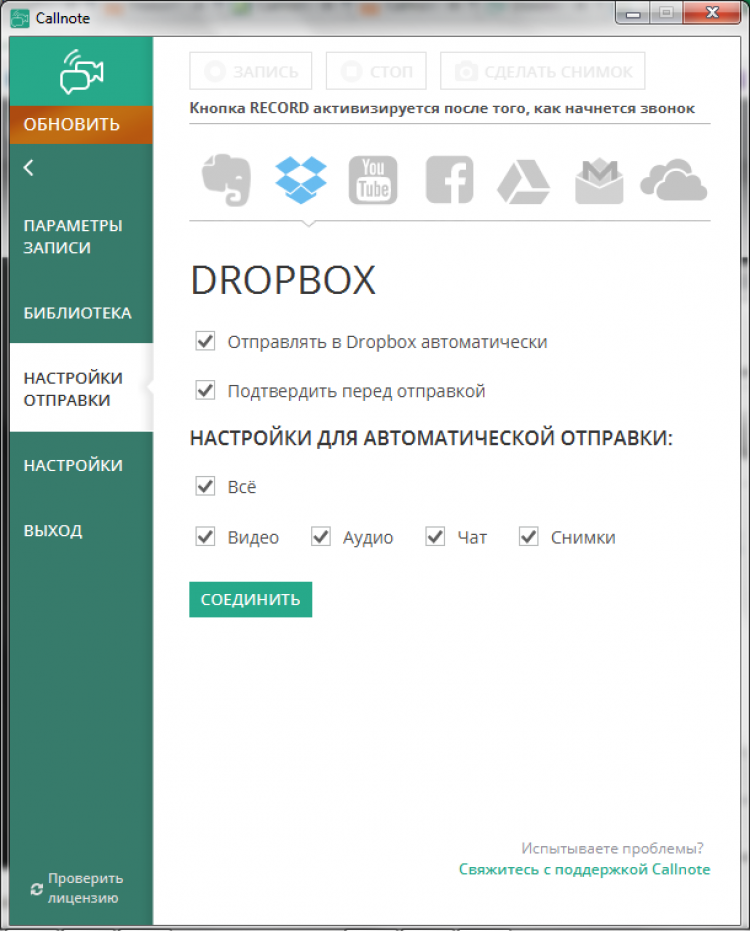Viewport: 750px width, 931px height.
Task: Select the Dropbox service icon
Action: pyautogui.click(x=301, y=180)
